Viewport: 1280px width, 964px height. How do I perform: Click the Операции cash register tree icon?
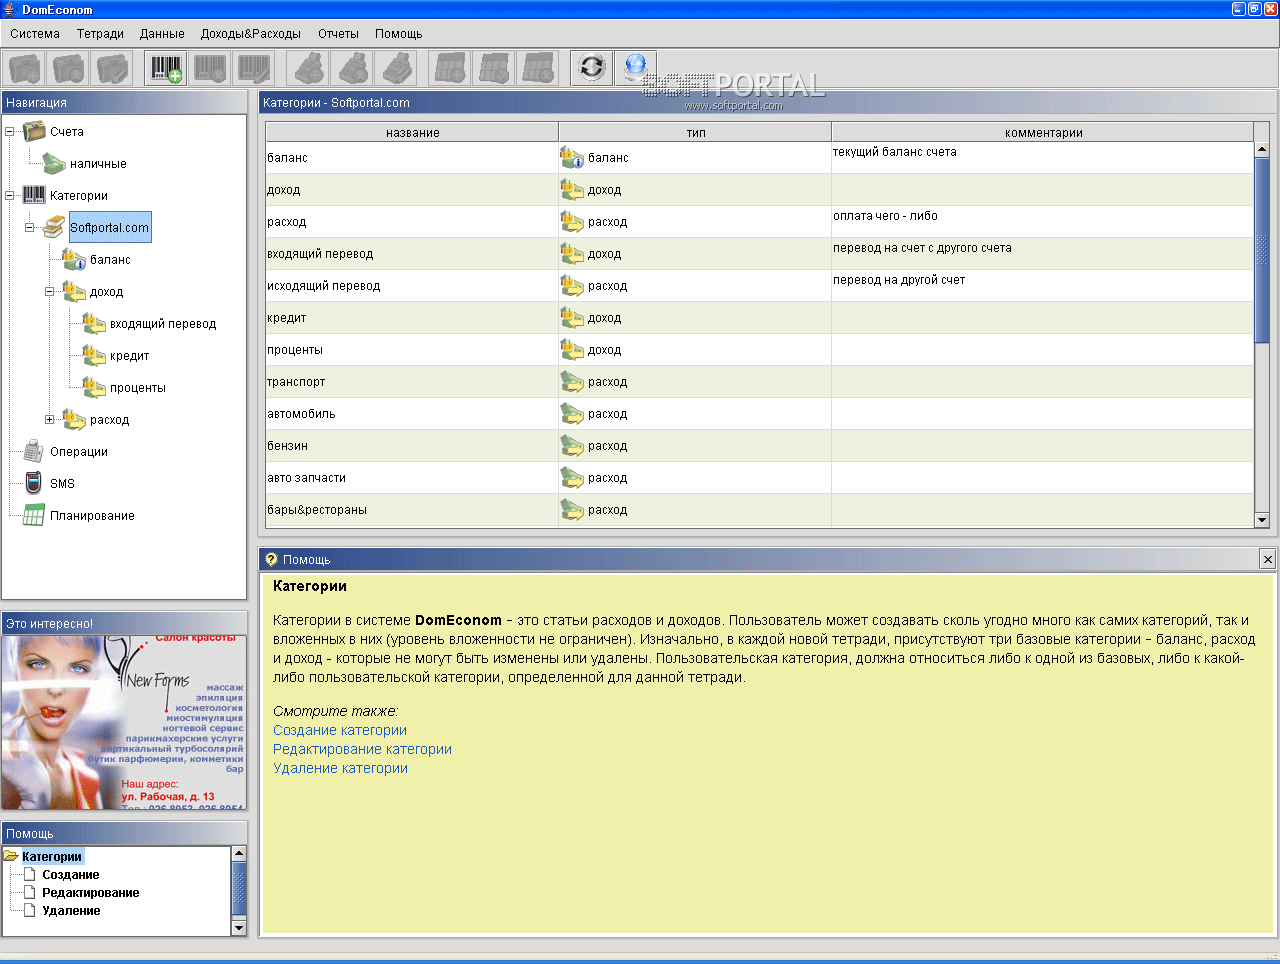point(34,451)
